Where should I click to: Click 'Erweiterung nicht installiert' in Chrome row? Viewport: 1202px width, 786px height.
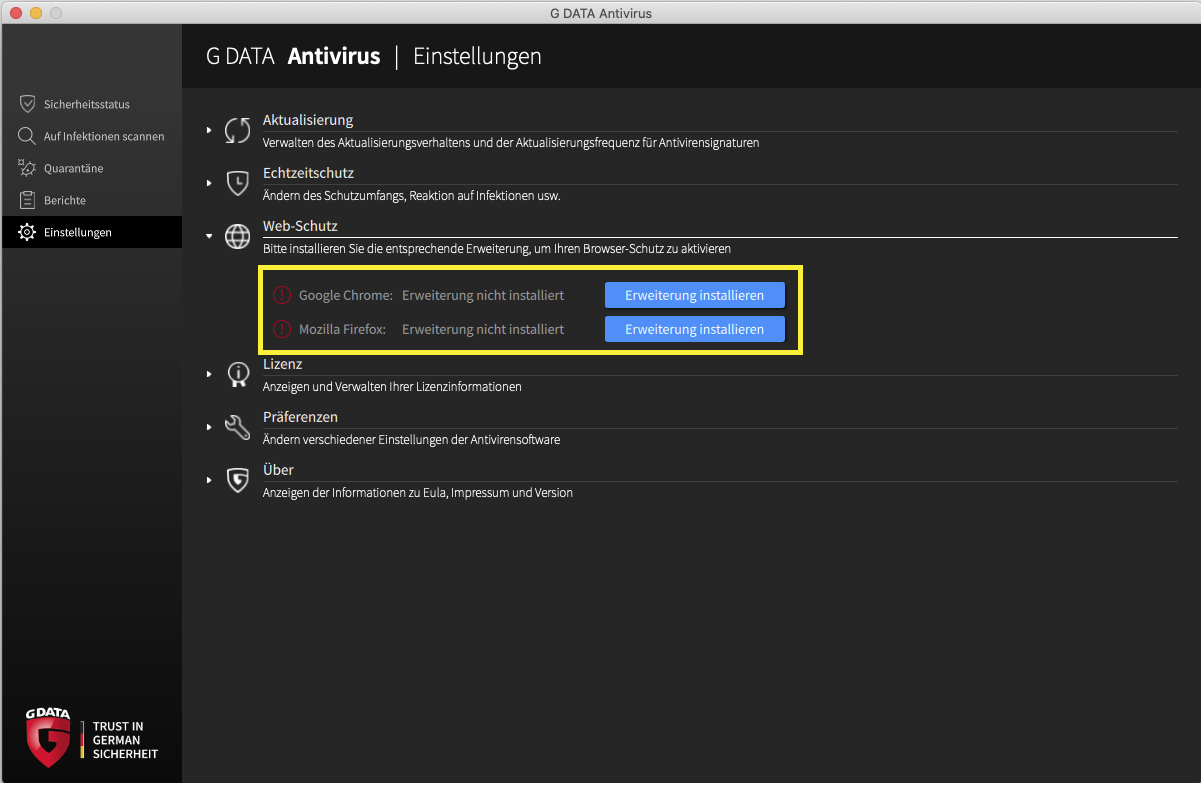coord(483,296)
